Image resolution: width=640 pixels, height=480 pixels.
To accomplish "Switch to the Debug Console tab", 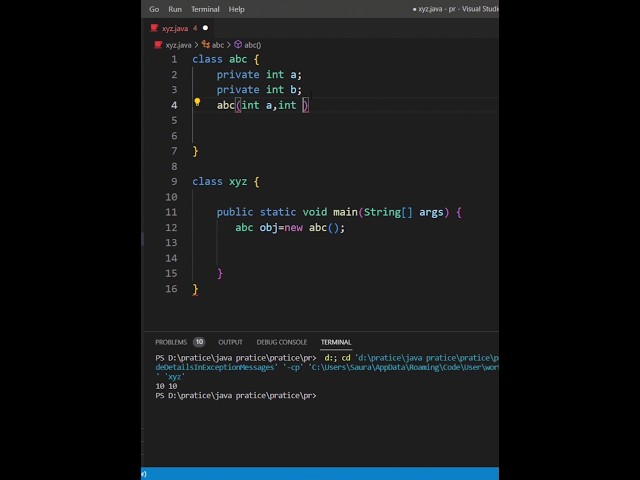I will click(x=282, y=342).
